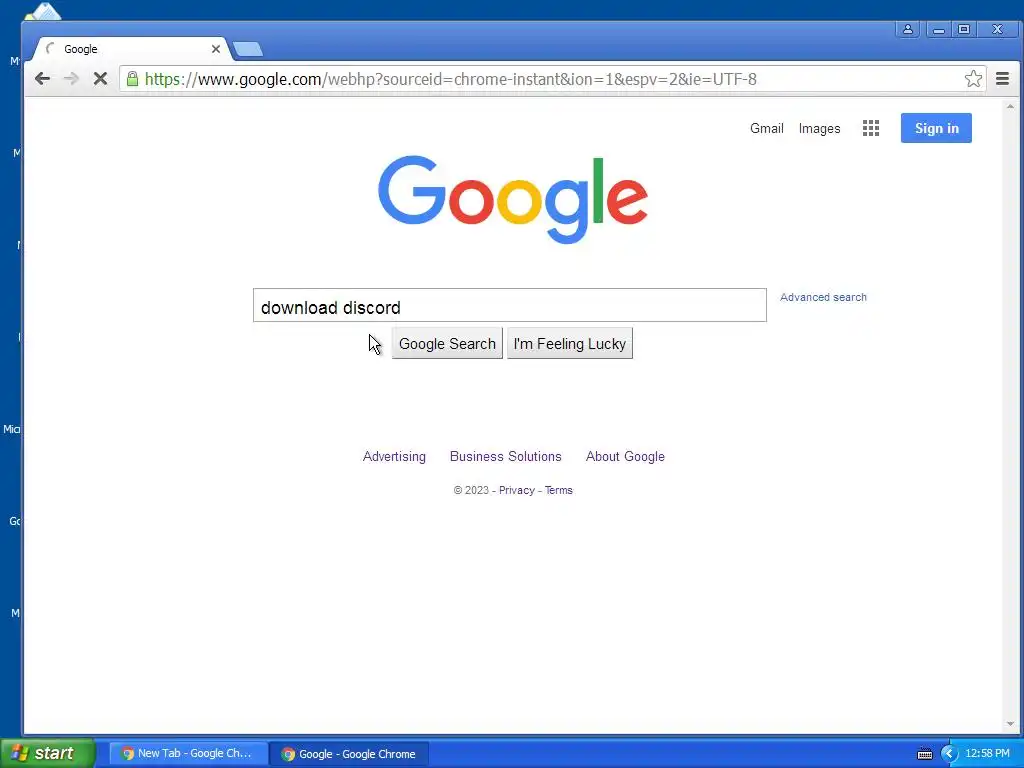Select Google - Google Chrome taskbar item
The image size is (1024, 768).
pos(349,754)
